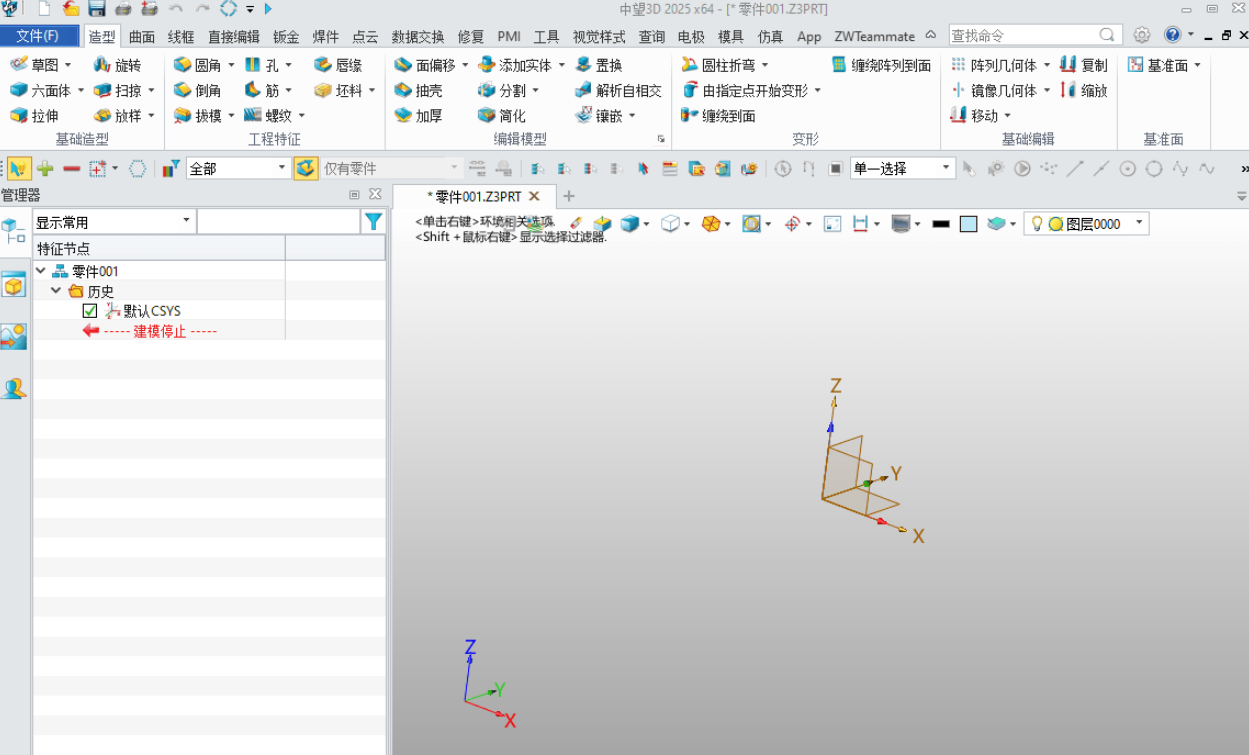1249x755 pixels.
Task: Click the light blue face color swatch
Action: [x=968, y=224]
